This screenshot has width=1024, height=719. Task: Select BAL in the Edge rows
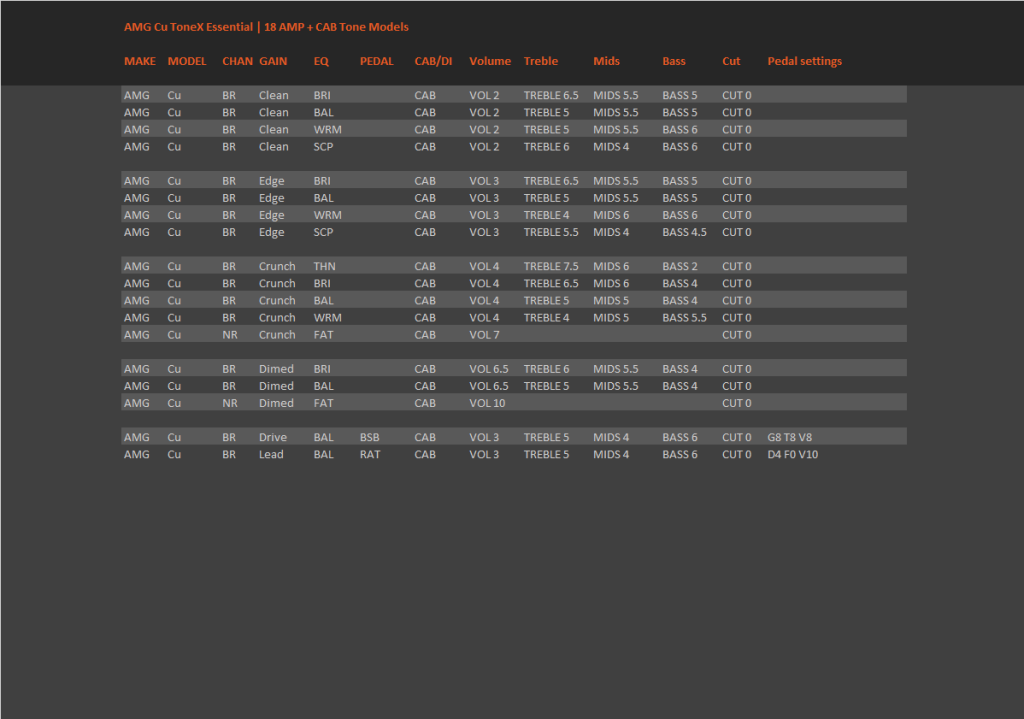click(x=323, y=198)
